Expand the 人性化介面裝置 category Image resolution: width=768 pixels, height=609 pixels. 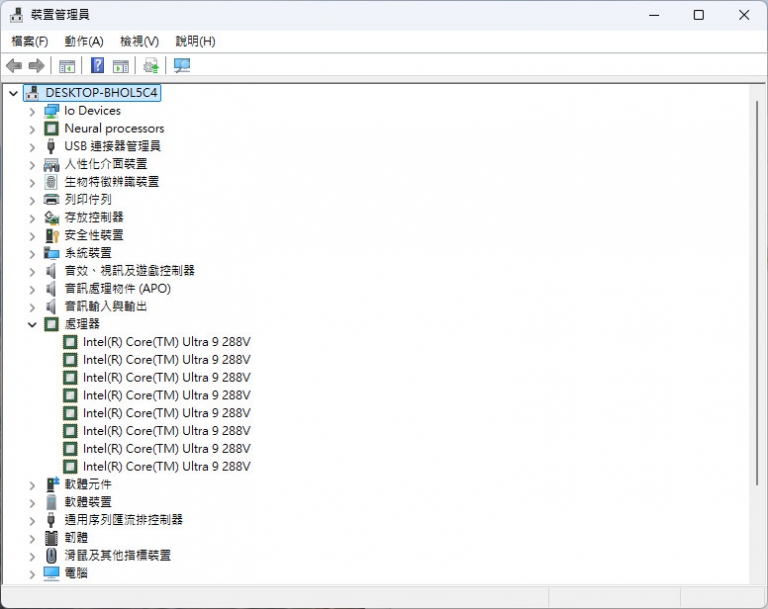(32, 165)
